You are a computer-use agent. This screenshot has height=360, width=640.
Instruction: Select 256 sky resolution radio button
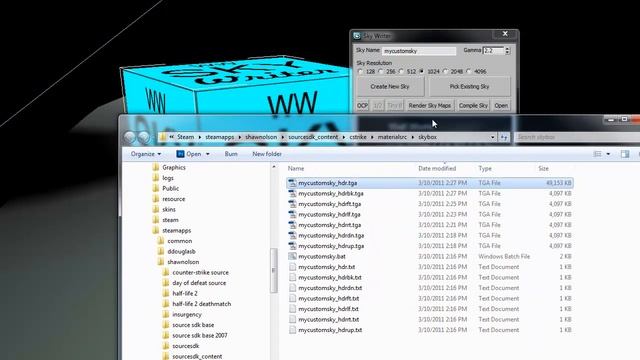pyautogui.click(x=380, y=71)
